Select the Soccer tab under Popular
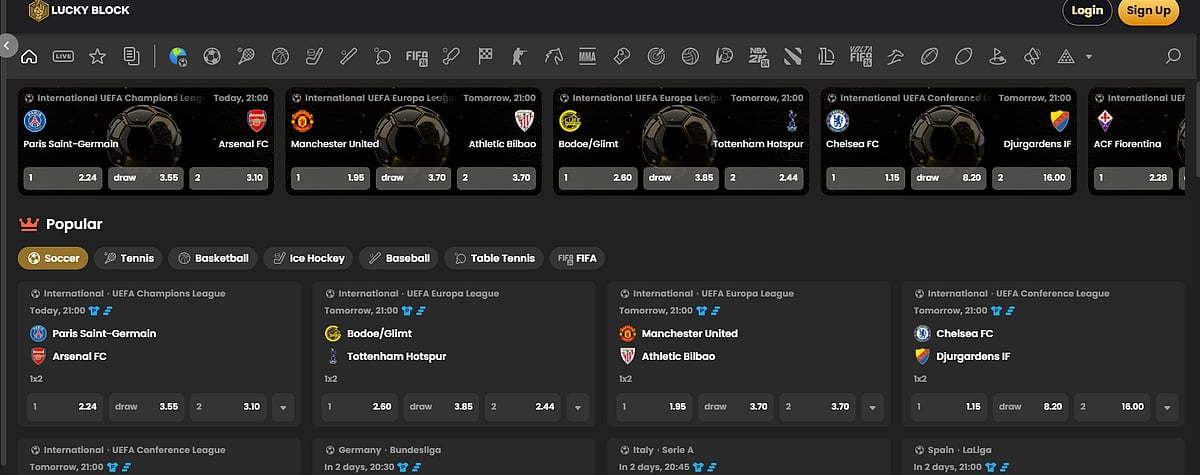 [53, 258]
